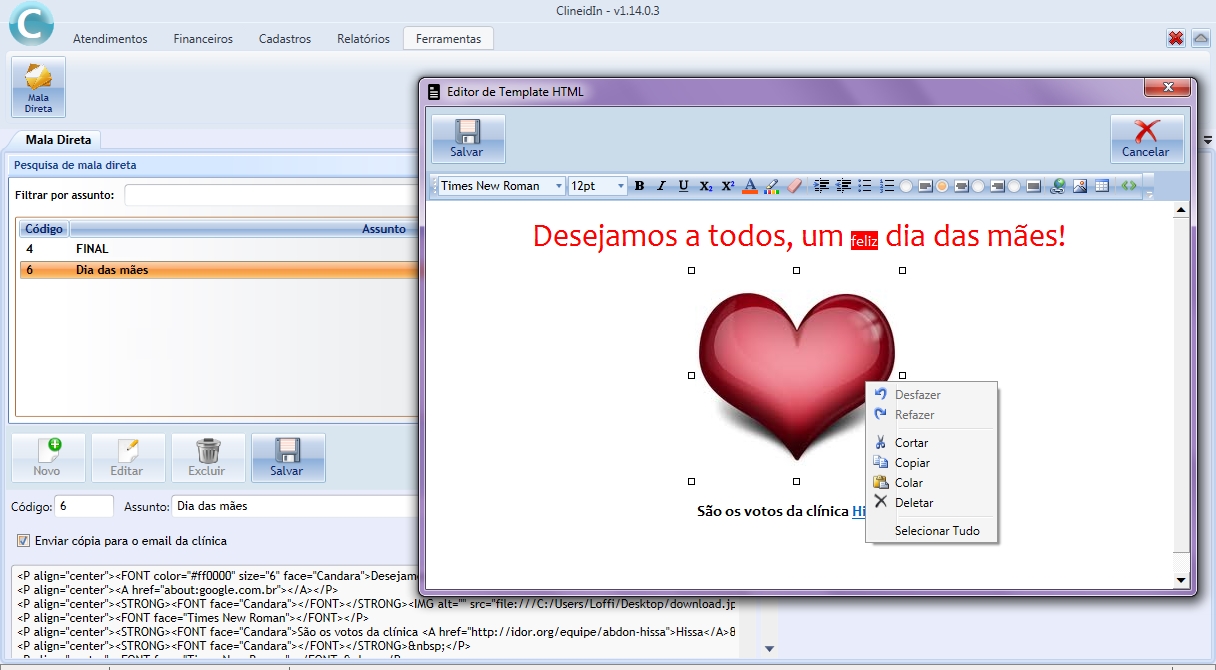The width and height of the screenshot is (1216, 670).
Task: Apply bold formatting to selected text
Action: pos(639,186)
